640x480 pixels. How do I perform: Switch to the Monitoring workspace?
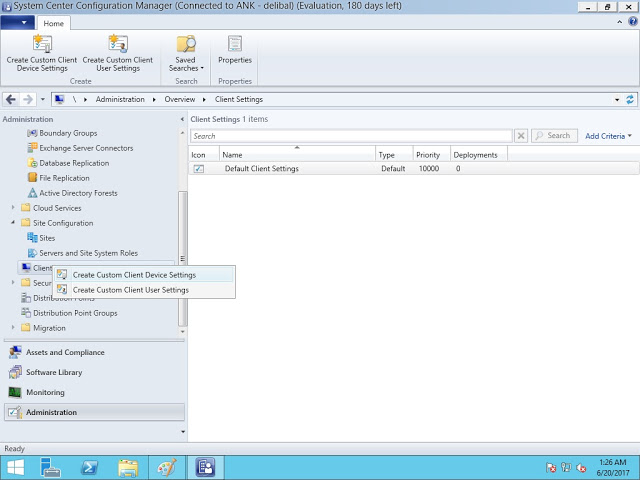(x=45, y=392)
